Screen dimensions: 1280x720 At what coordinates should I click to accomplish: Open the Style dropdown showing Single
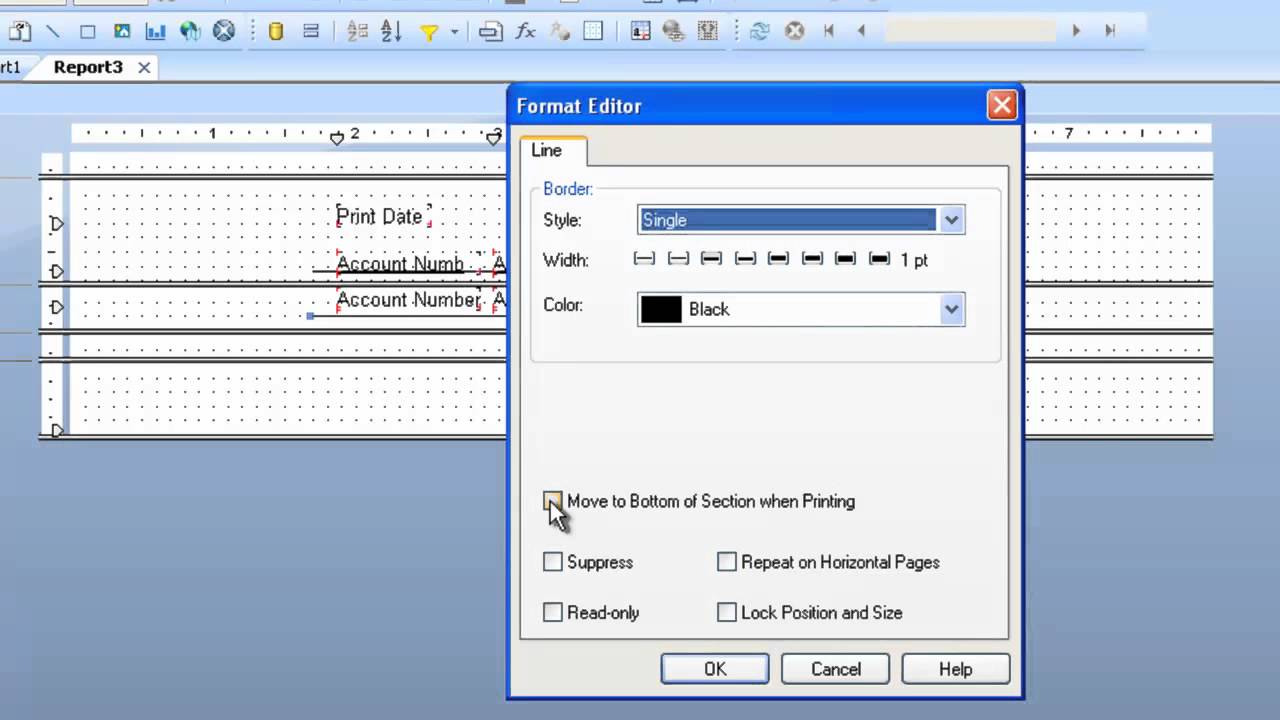tap(951, 220)
